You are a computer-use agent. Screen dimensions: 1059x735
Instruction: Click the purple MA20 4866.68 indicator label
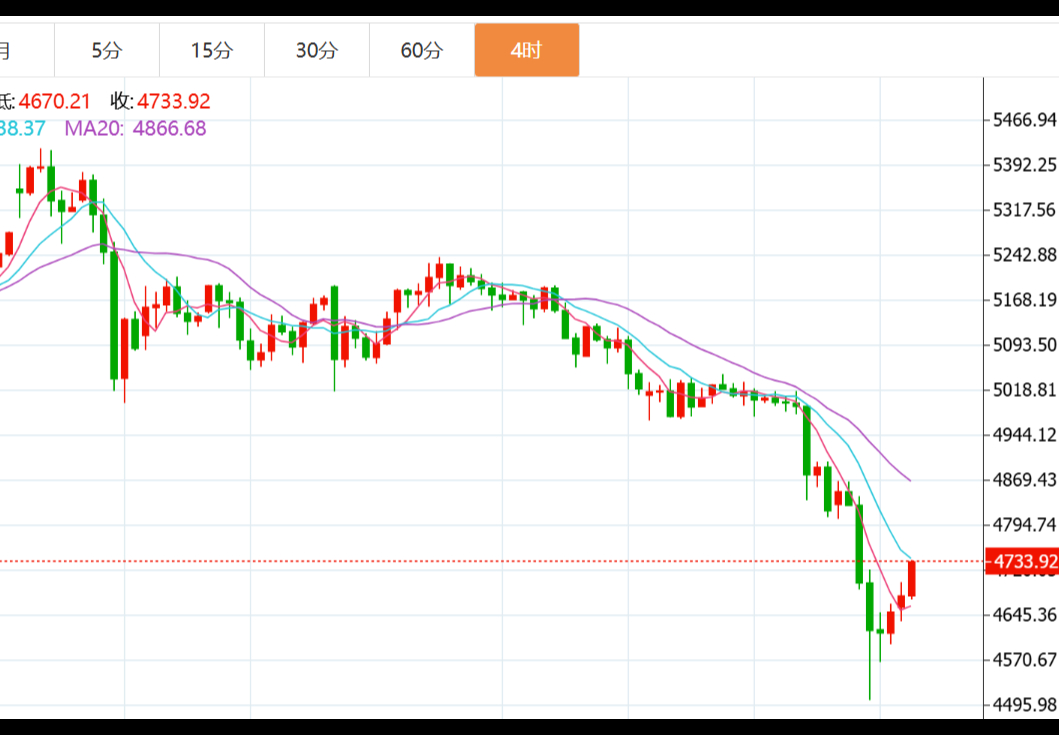click(135, 128)
